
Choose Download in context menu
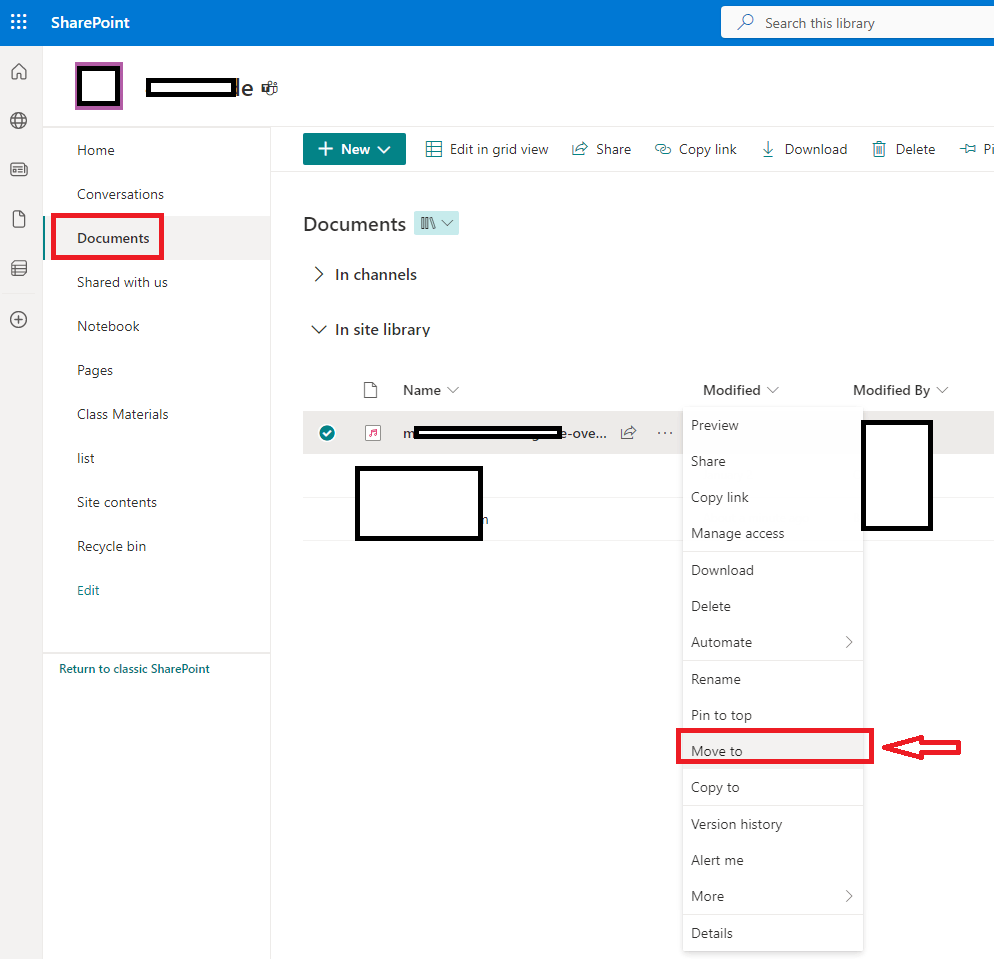(773, 570)
